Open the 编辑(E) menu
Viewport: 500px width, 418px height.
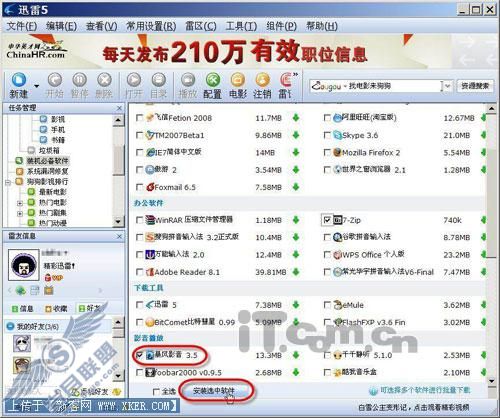pos(62,26)
